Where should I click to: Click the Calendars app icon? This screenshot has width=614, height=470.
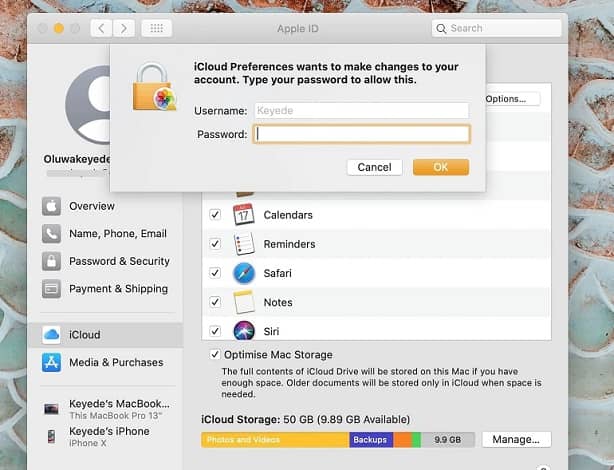(244, 214)
